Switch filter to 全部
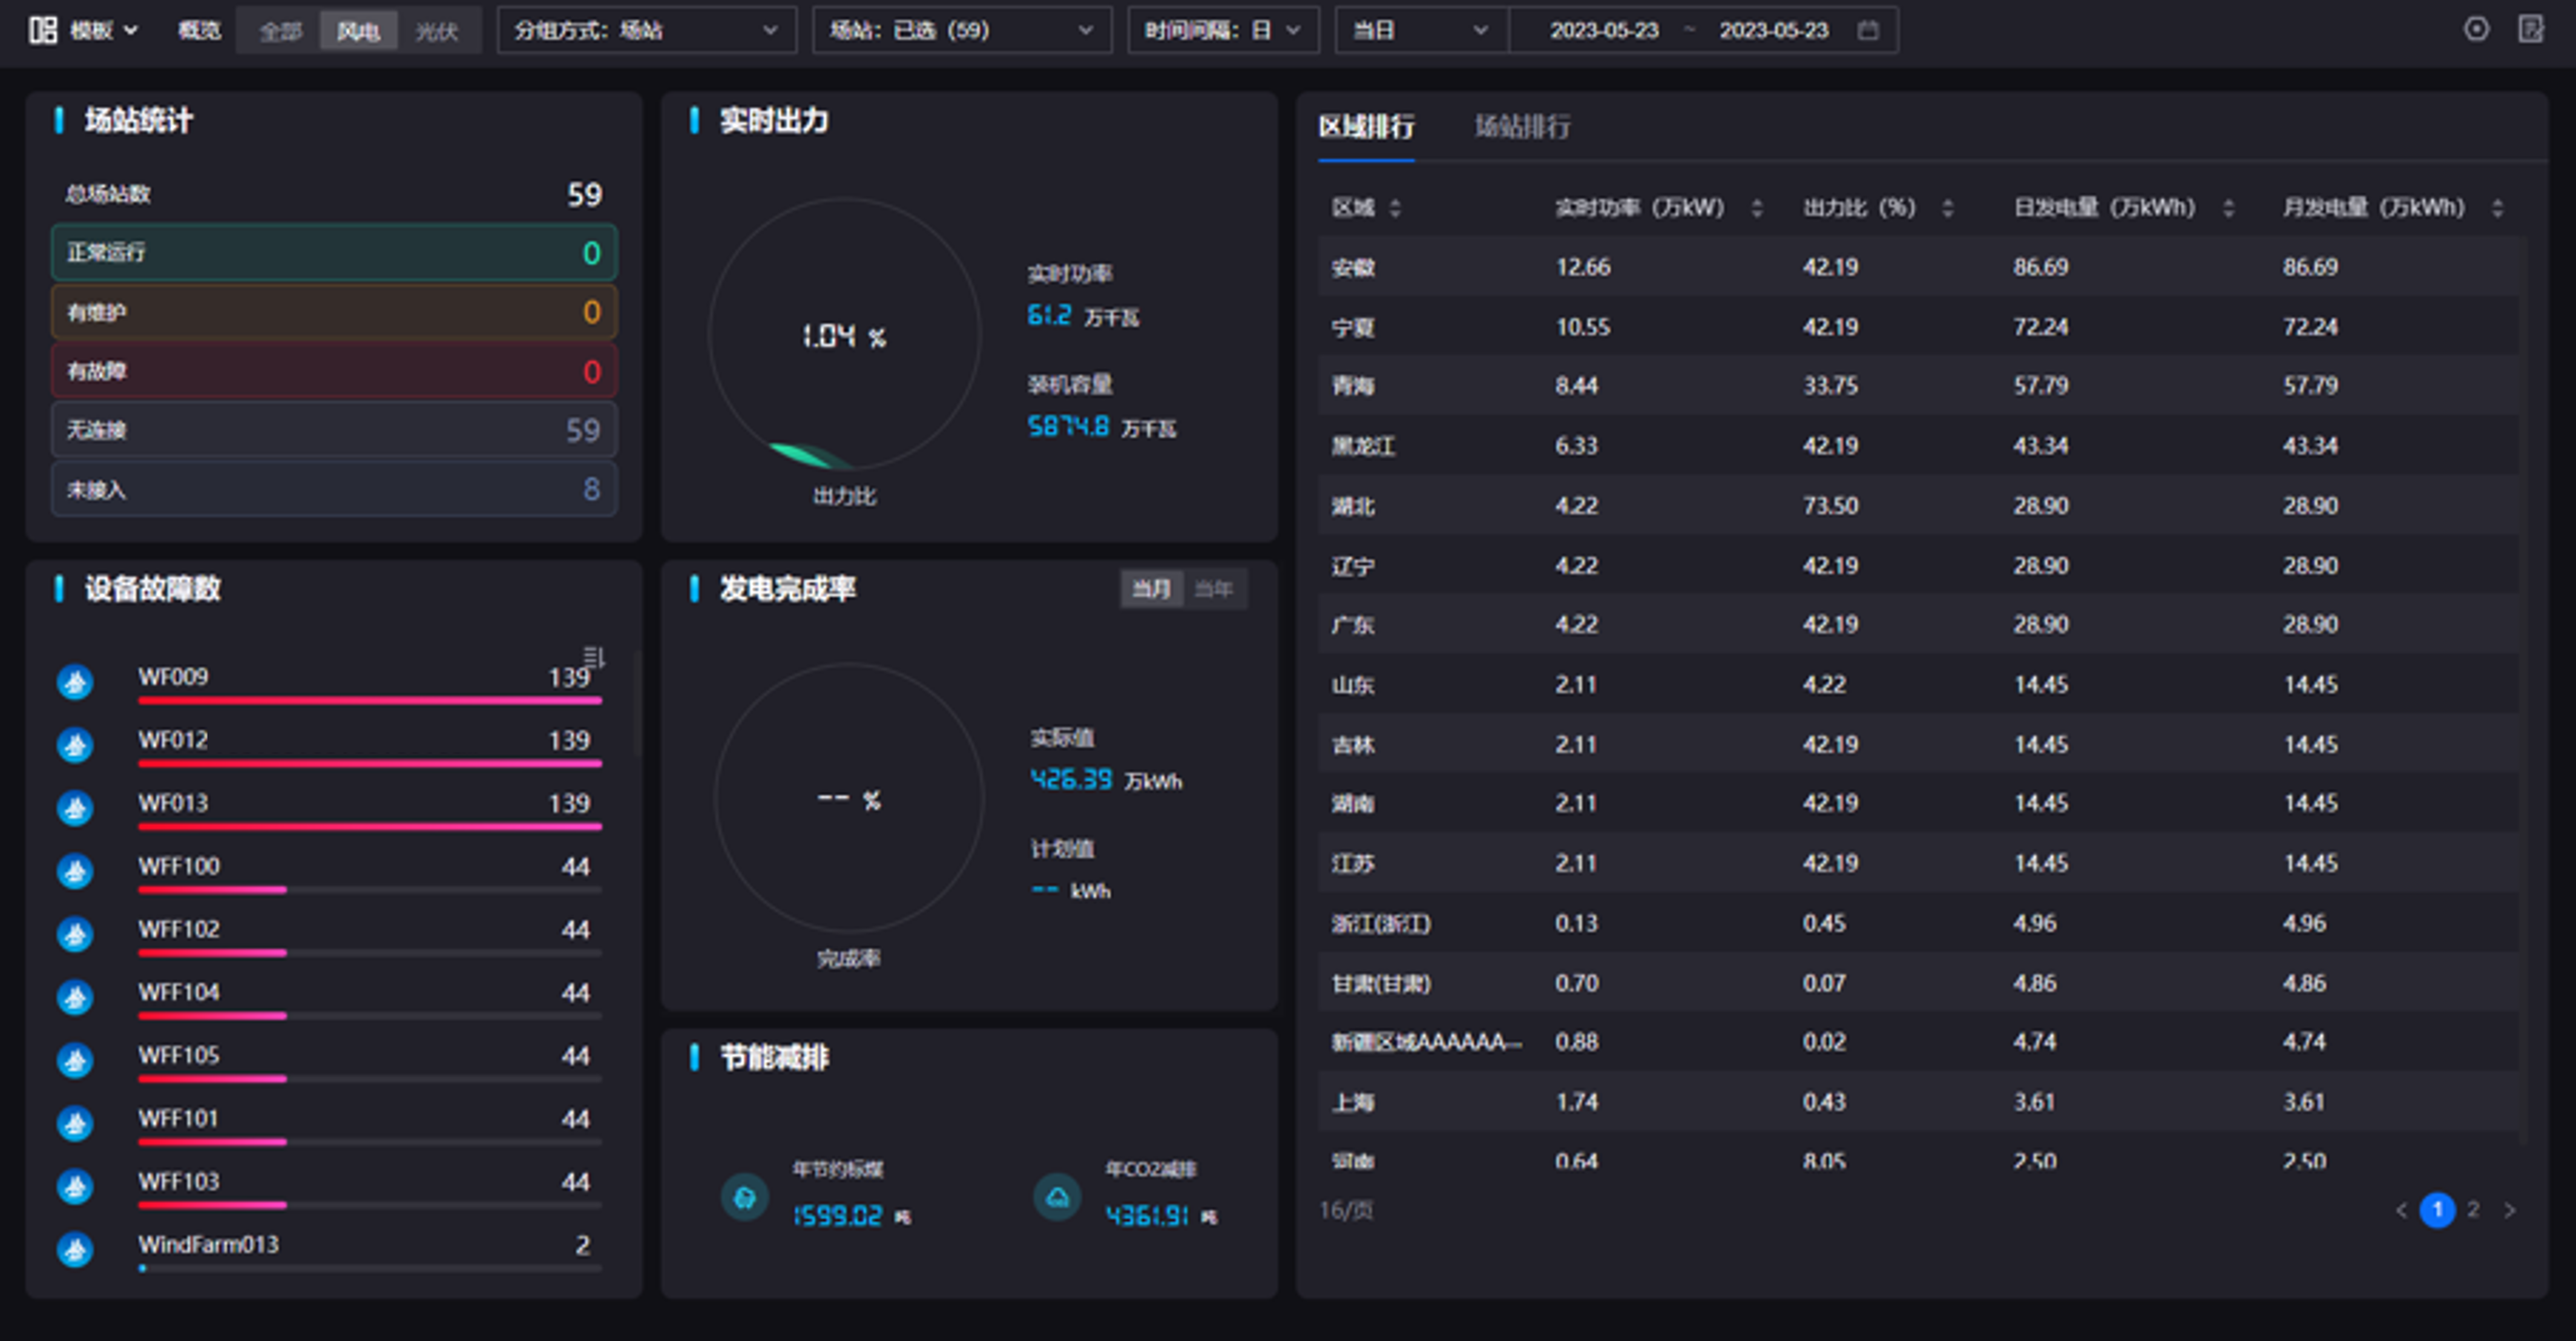Image resolution: width=2576 pixels, height=1341 pixels. 280,31
